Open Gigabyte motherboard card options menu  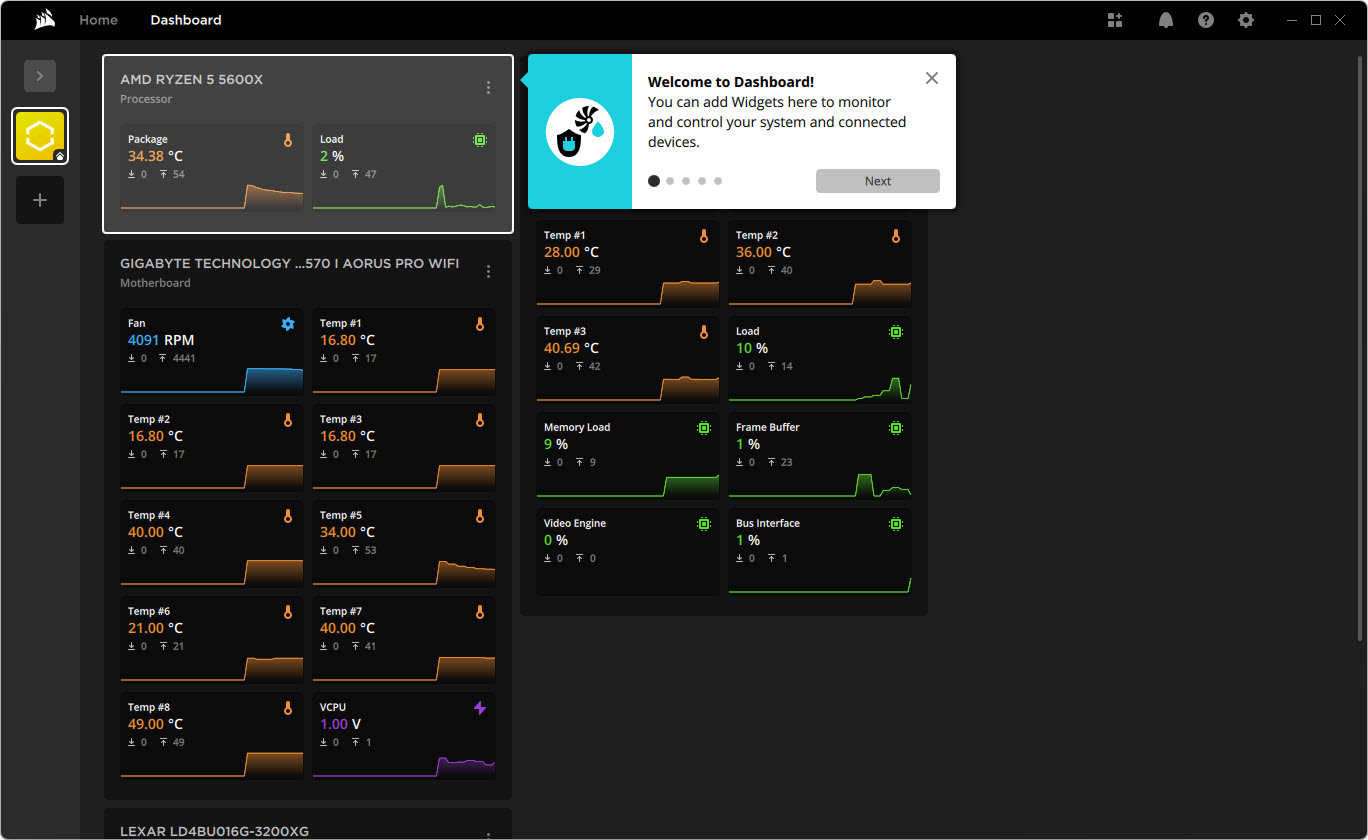click(488, 271)
